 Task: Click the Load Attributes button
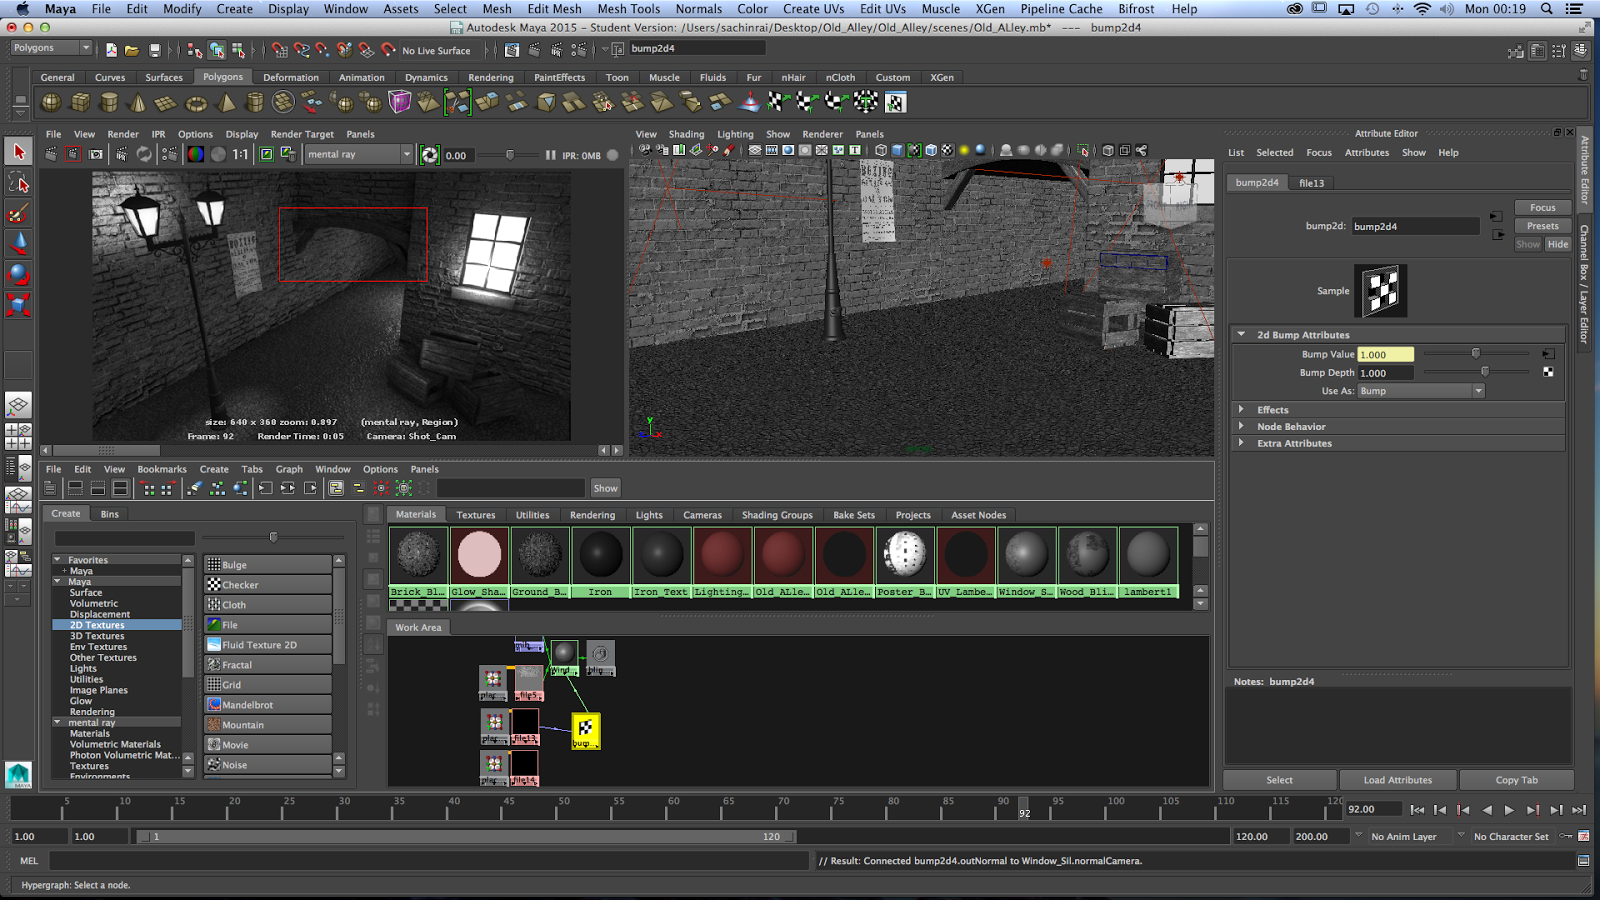click(1398, 780)
